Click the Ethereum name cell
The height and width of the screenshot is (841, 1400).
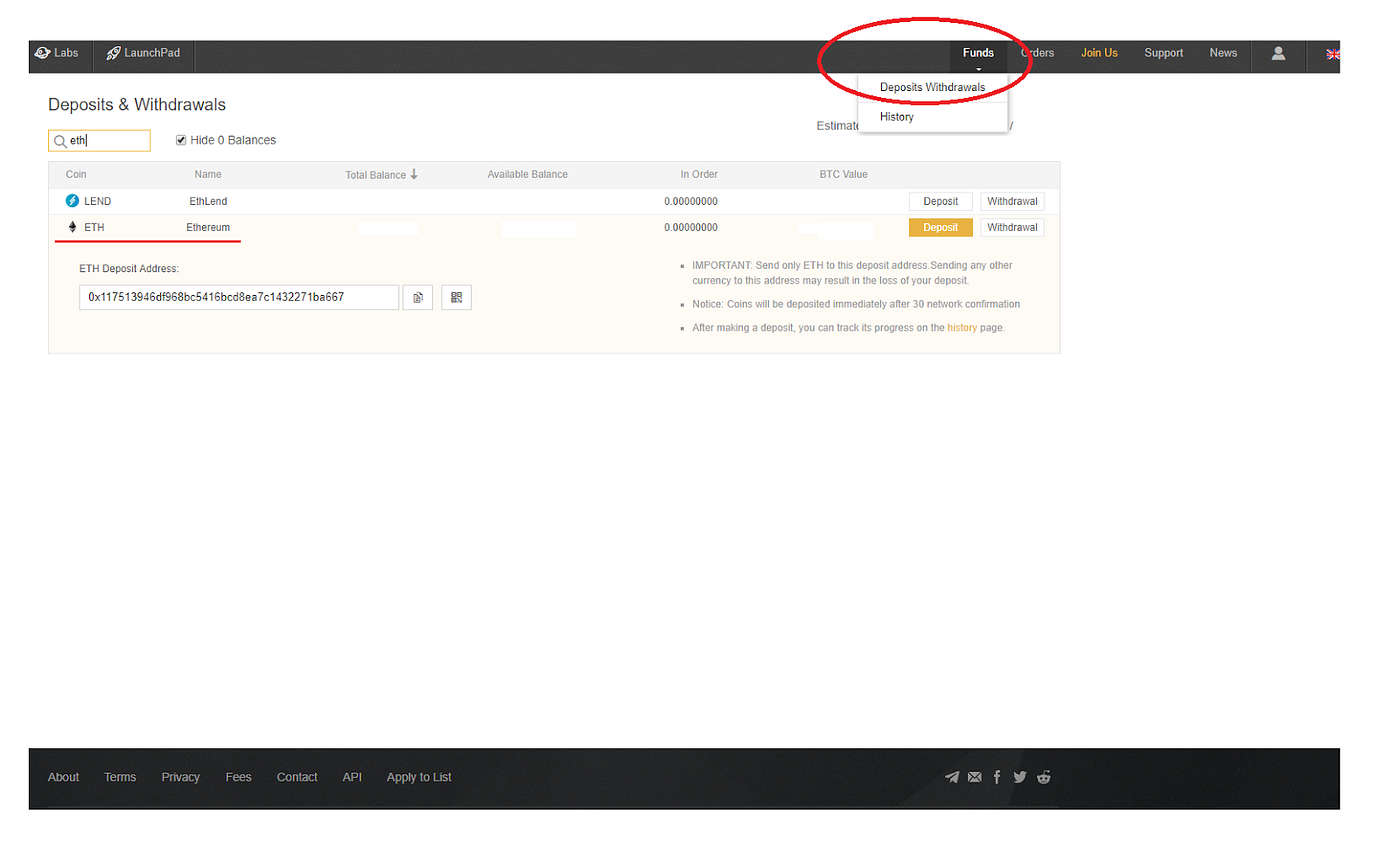(208, 227)
